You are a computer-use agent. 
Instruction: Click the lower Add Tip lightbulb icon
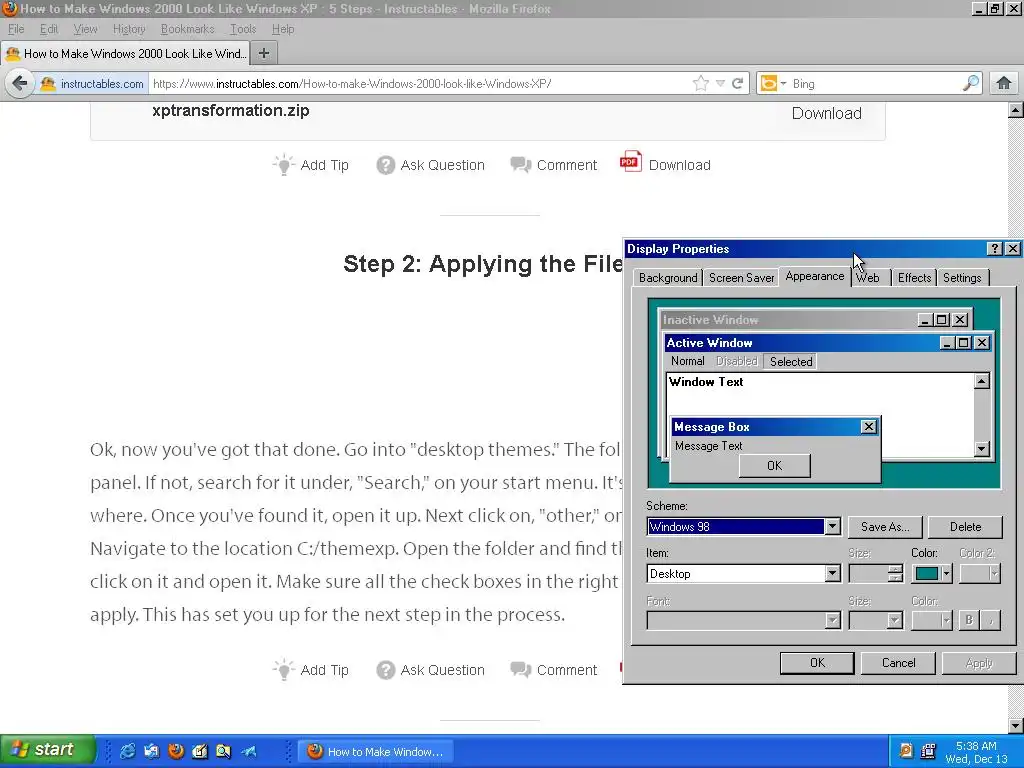pyautogui.click(x=283, y=669)
